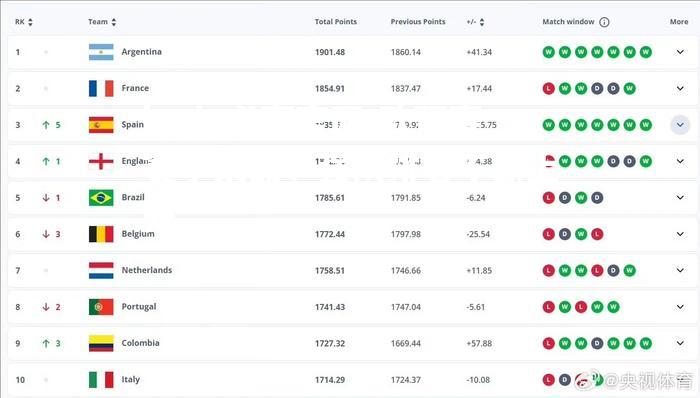
Task: Expand the Colombia row details chevron
Action: point(680,343)
